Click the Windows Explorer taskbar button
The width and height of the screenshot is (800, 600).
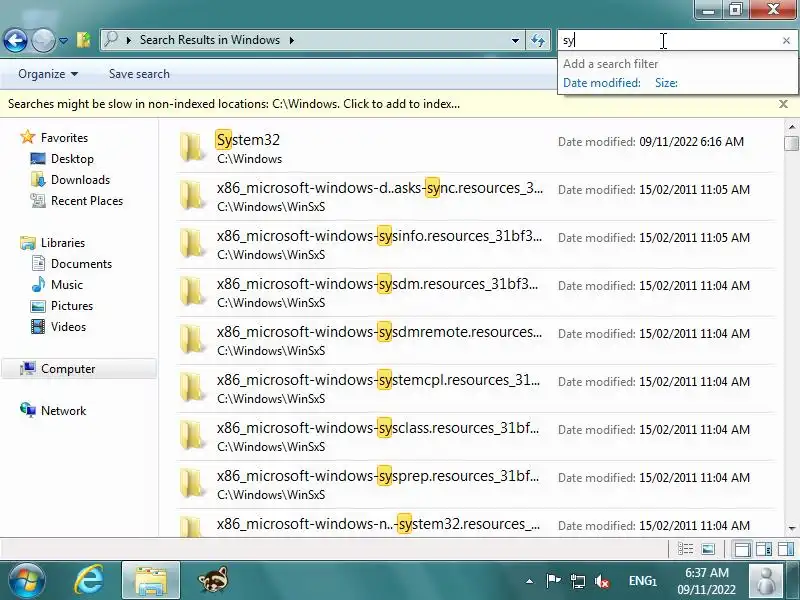(151, 581)
